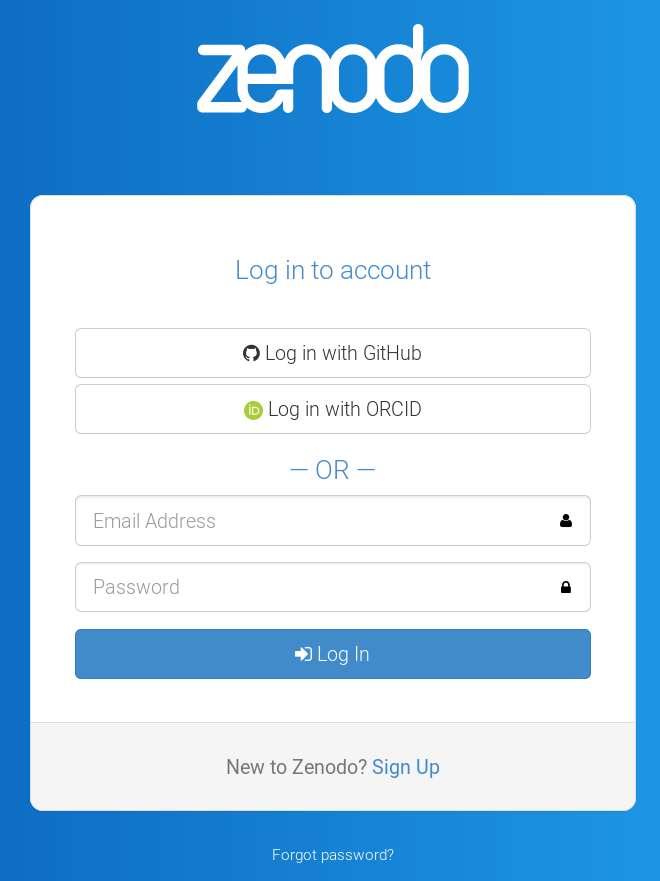Open the Sign Up link
The image size is (660, 881).
(x=406, y=767)
